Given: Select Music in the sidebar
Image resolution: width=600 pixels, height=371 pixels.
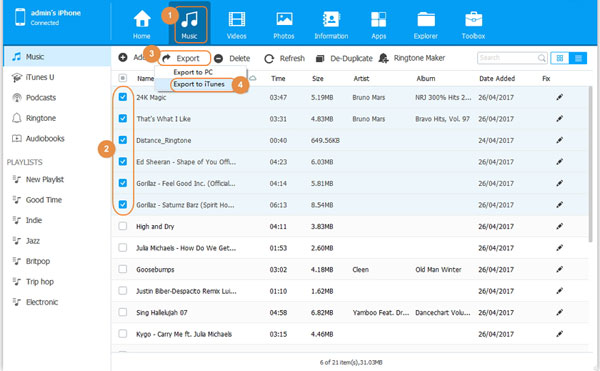Looking at the screenshot, I should click(x=57, y=57).
